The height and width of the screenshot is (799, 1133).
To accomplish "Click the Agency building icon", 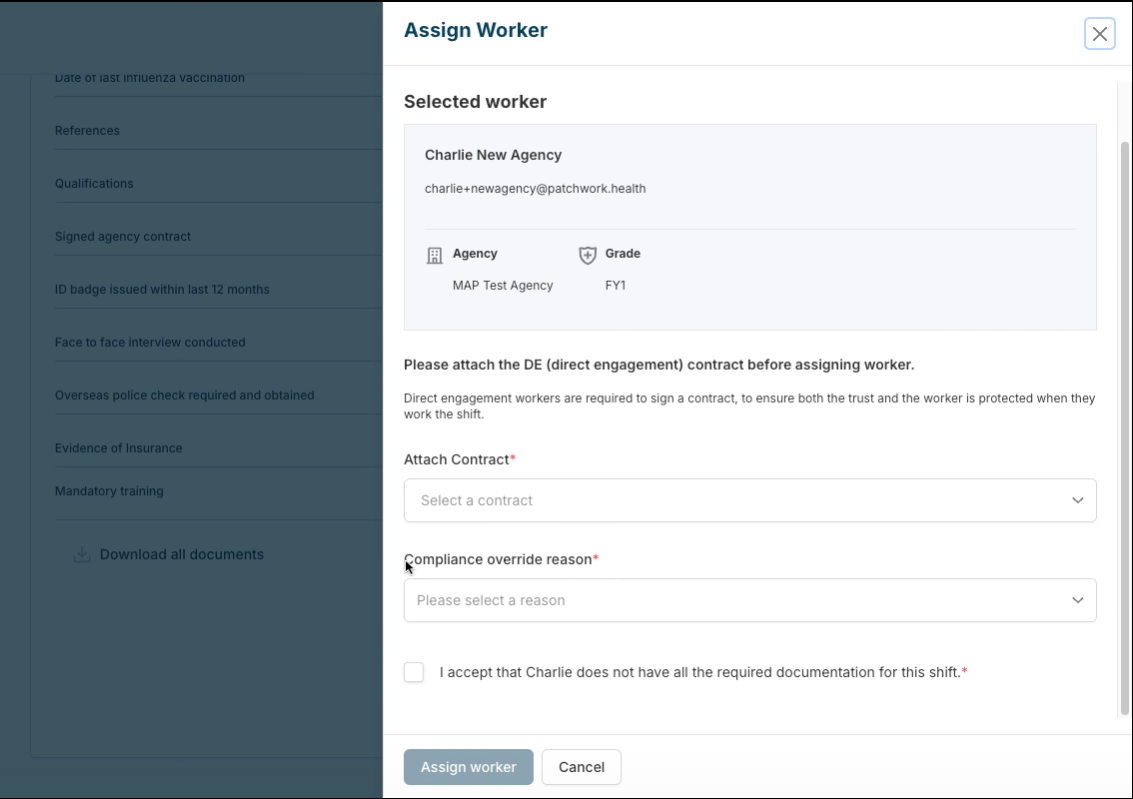I will click(434, 255).
